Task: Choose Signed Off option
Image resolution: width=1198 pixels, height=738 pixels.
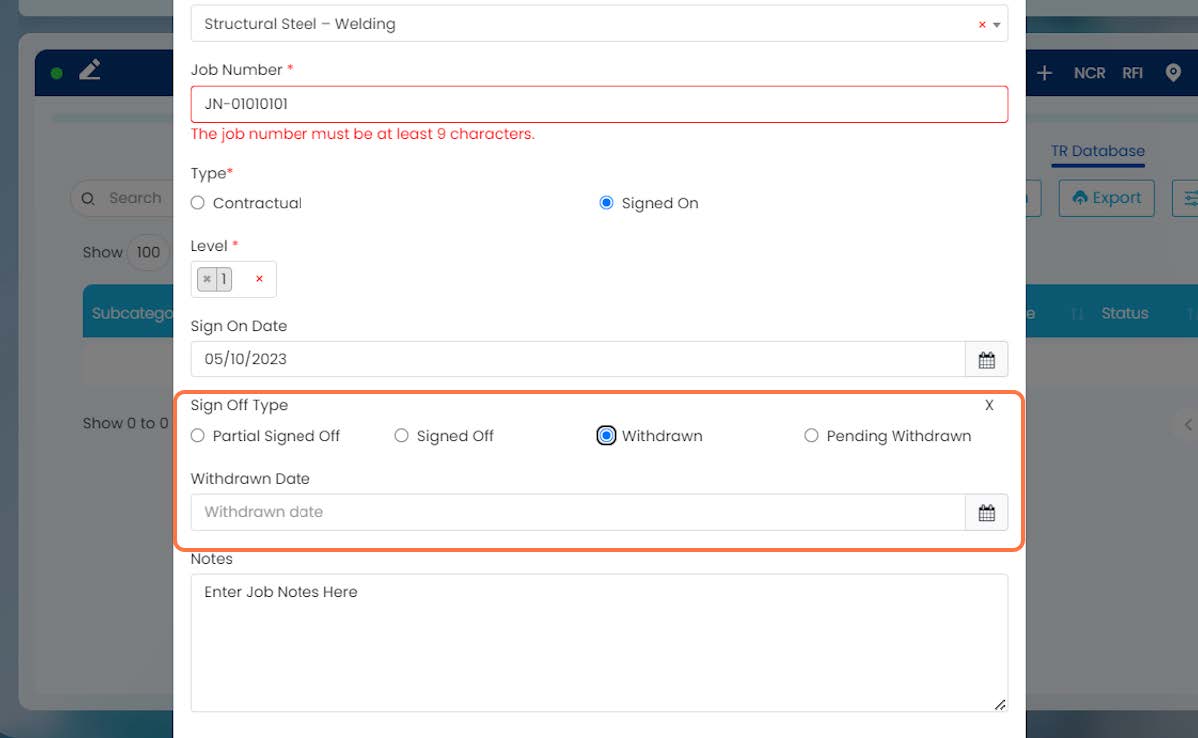Action: coord(401,435)
